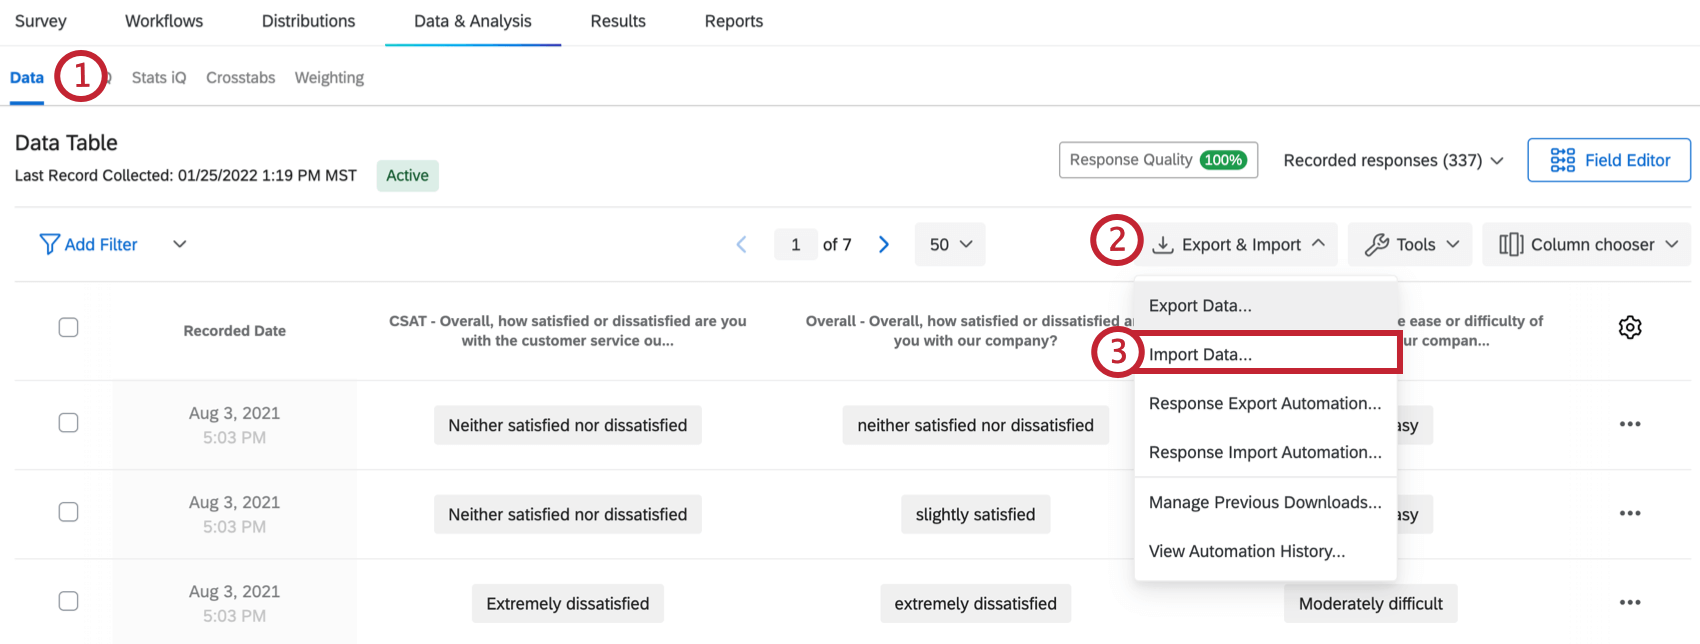Open the Field Editor
This screenshot has width=1700, height=644.
[1608, 160]
